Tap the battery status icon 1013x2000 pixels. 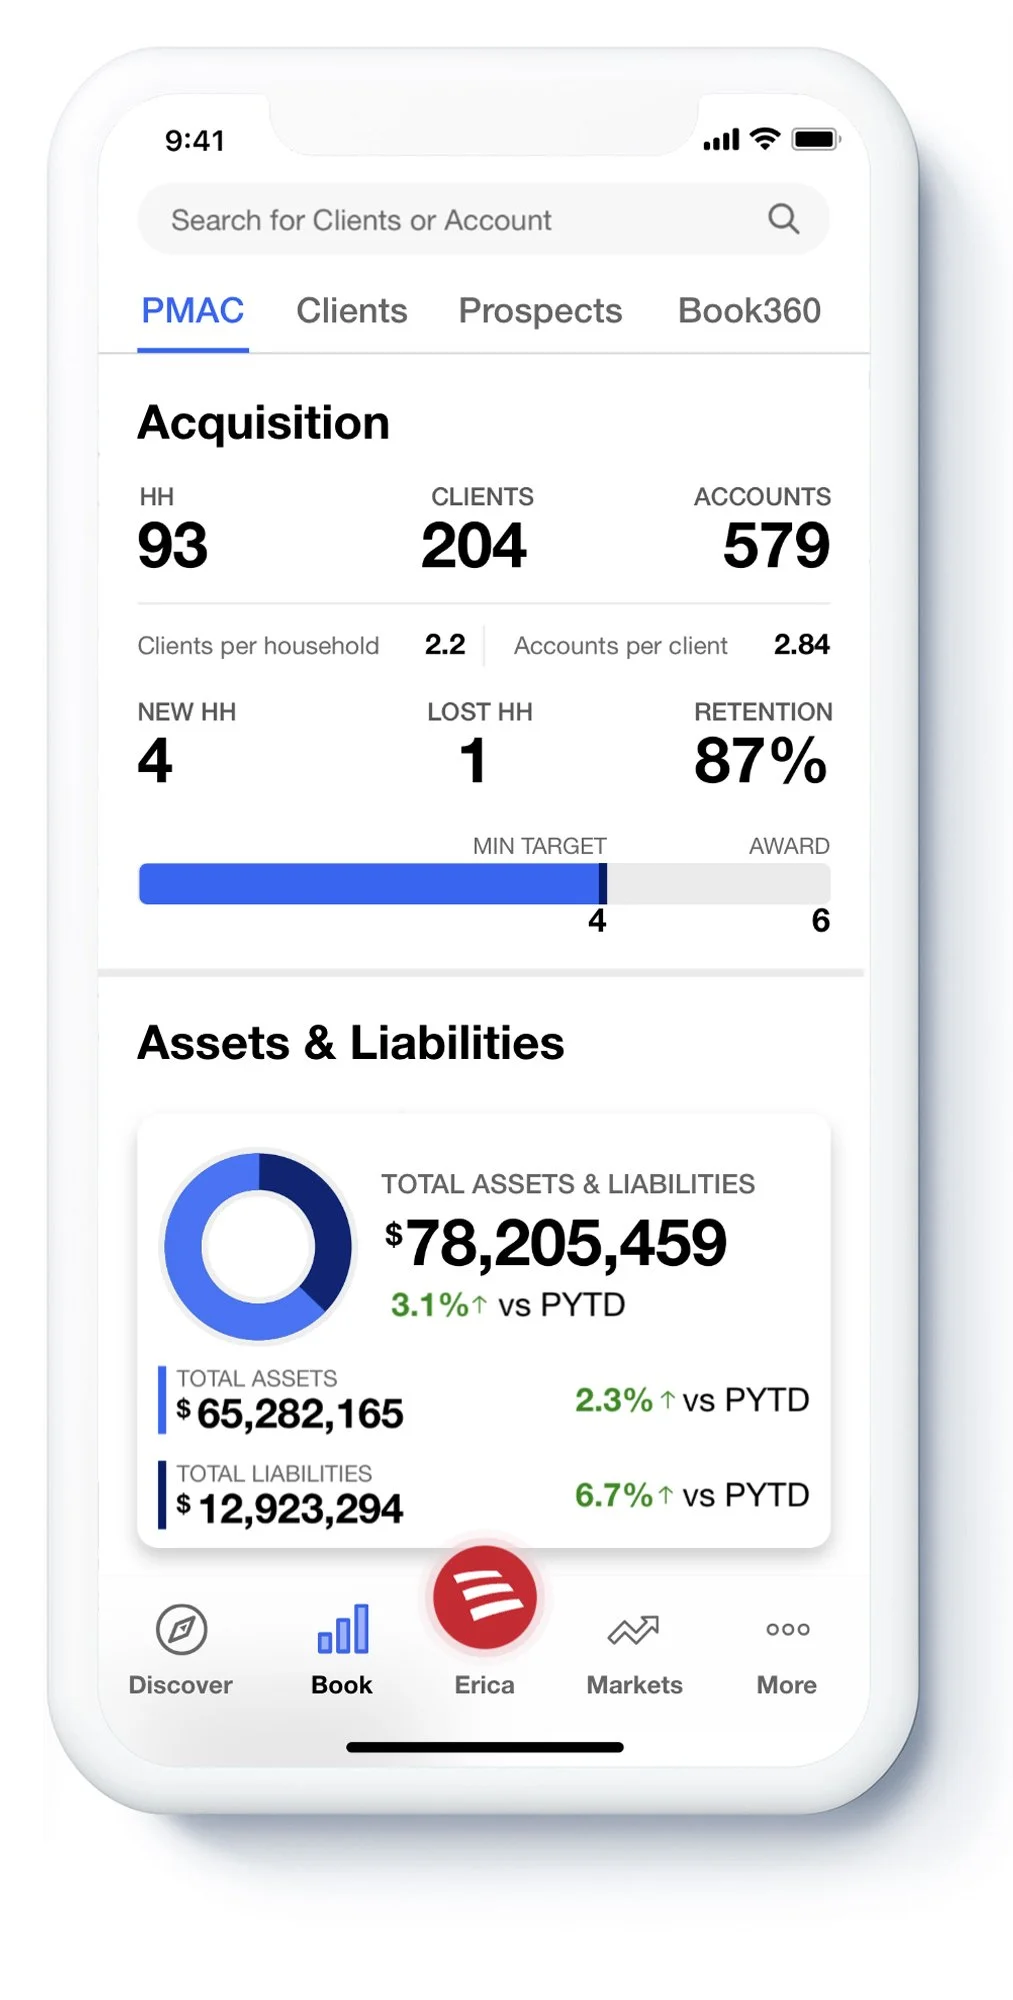816,139
